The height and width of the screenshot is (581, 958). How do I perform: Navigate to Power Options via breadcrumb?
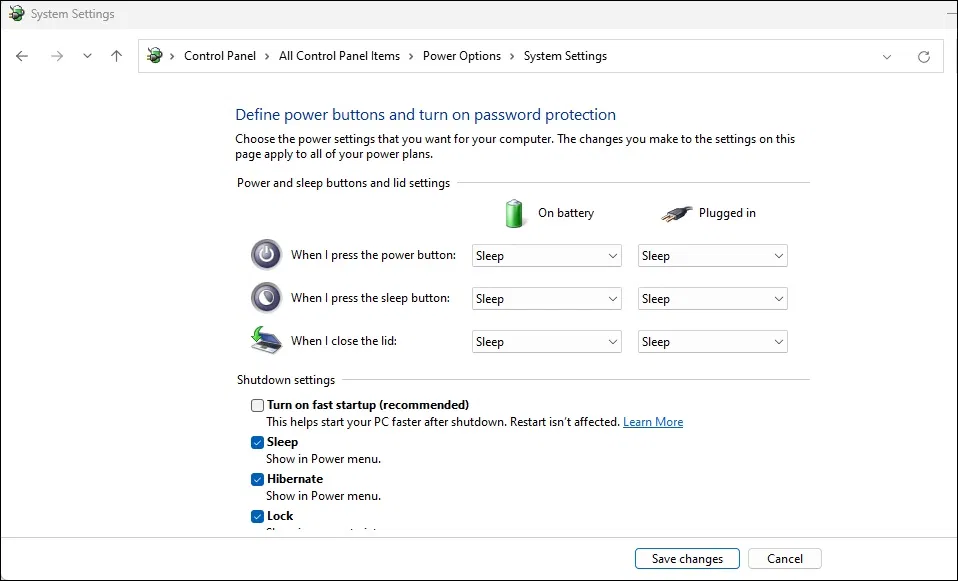461,56
